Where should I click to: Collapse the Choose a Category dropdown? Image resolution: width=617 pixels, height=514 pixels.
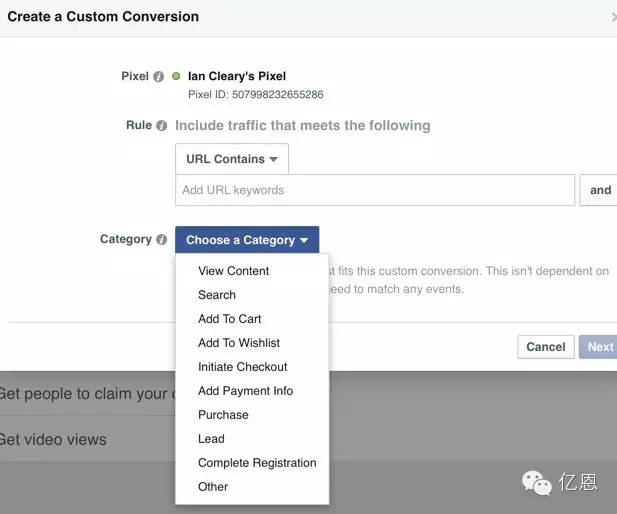247,240
